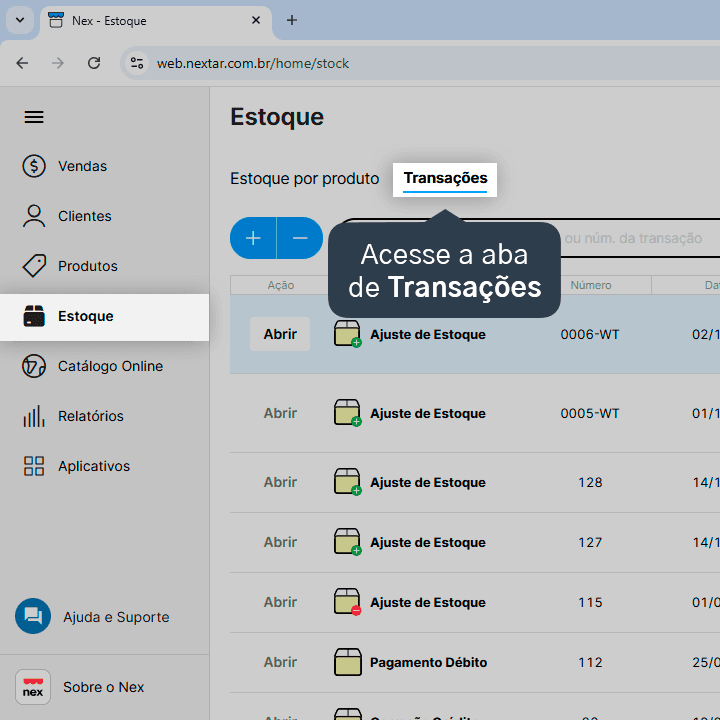
Task: Click Ajuste de Estoque text in row 0005-WT
Action: (428, 413)
